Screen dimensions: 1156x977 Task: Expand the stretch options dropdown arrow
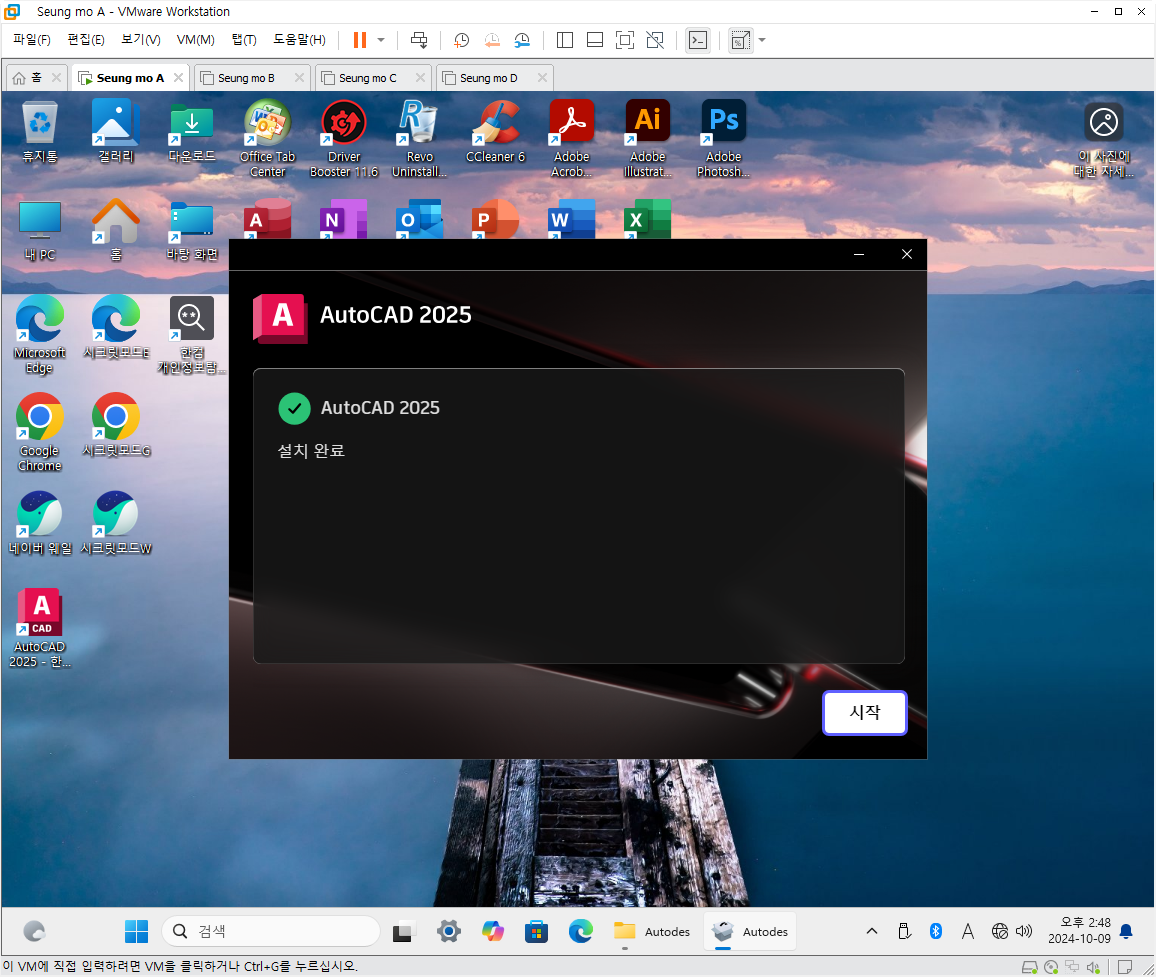pos(762,40)
